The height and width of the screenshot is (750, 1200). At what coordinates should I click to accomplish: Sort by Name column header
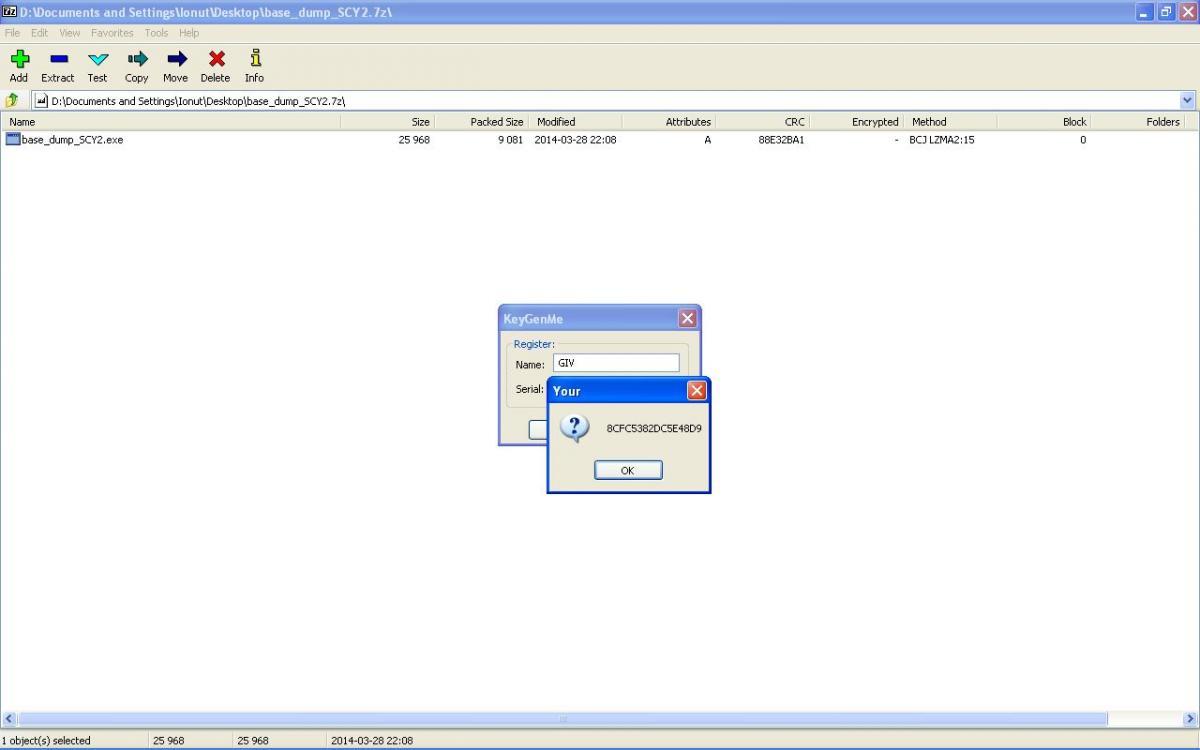coord(171,122)
